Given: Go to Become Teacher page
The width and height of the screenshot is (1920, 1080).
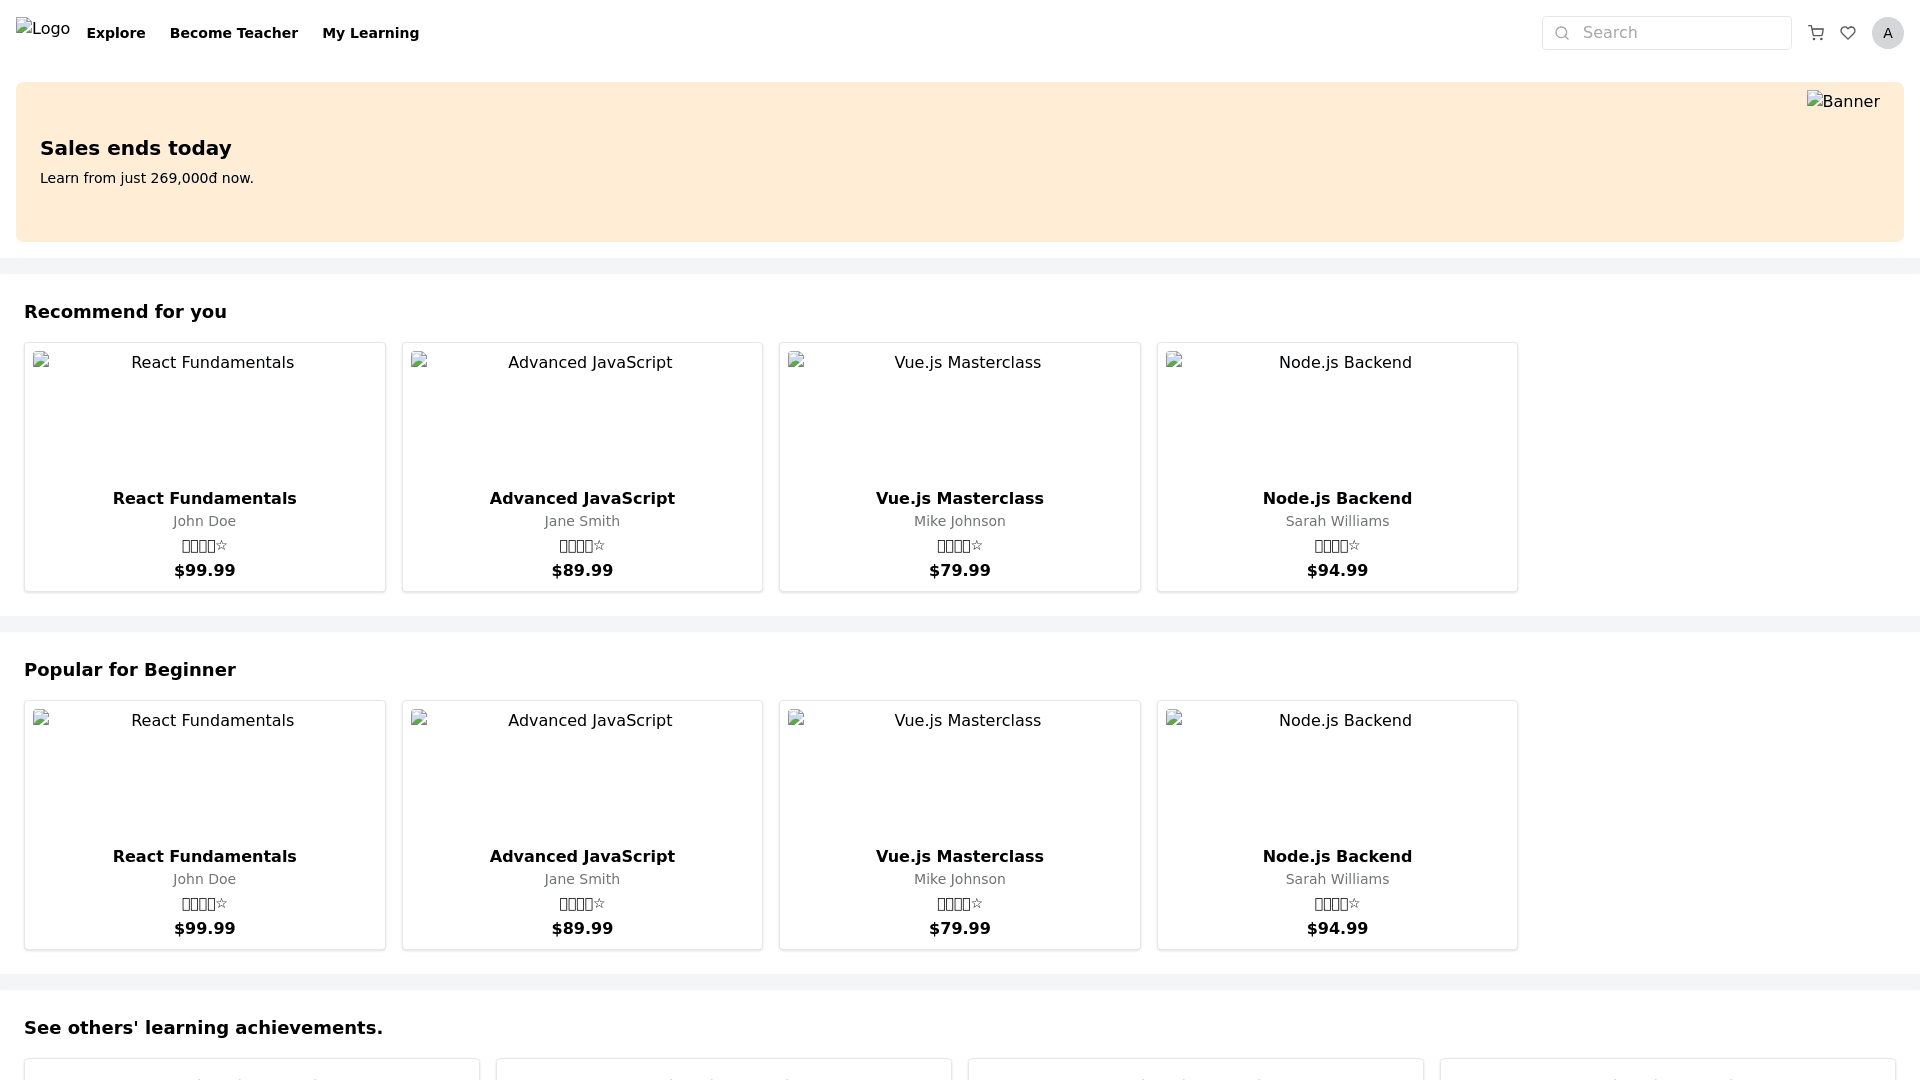Looking at the screenshot, I should click(x=234, y=33).
